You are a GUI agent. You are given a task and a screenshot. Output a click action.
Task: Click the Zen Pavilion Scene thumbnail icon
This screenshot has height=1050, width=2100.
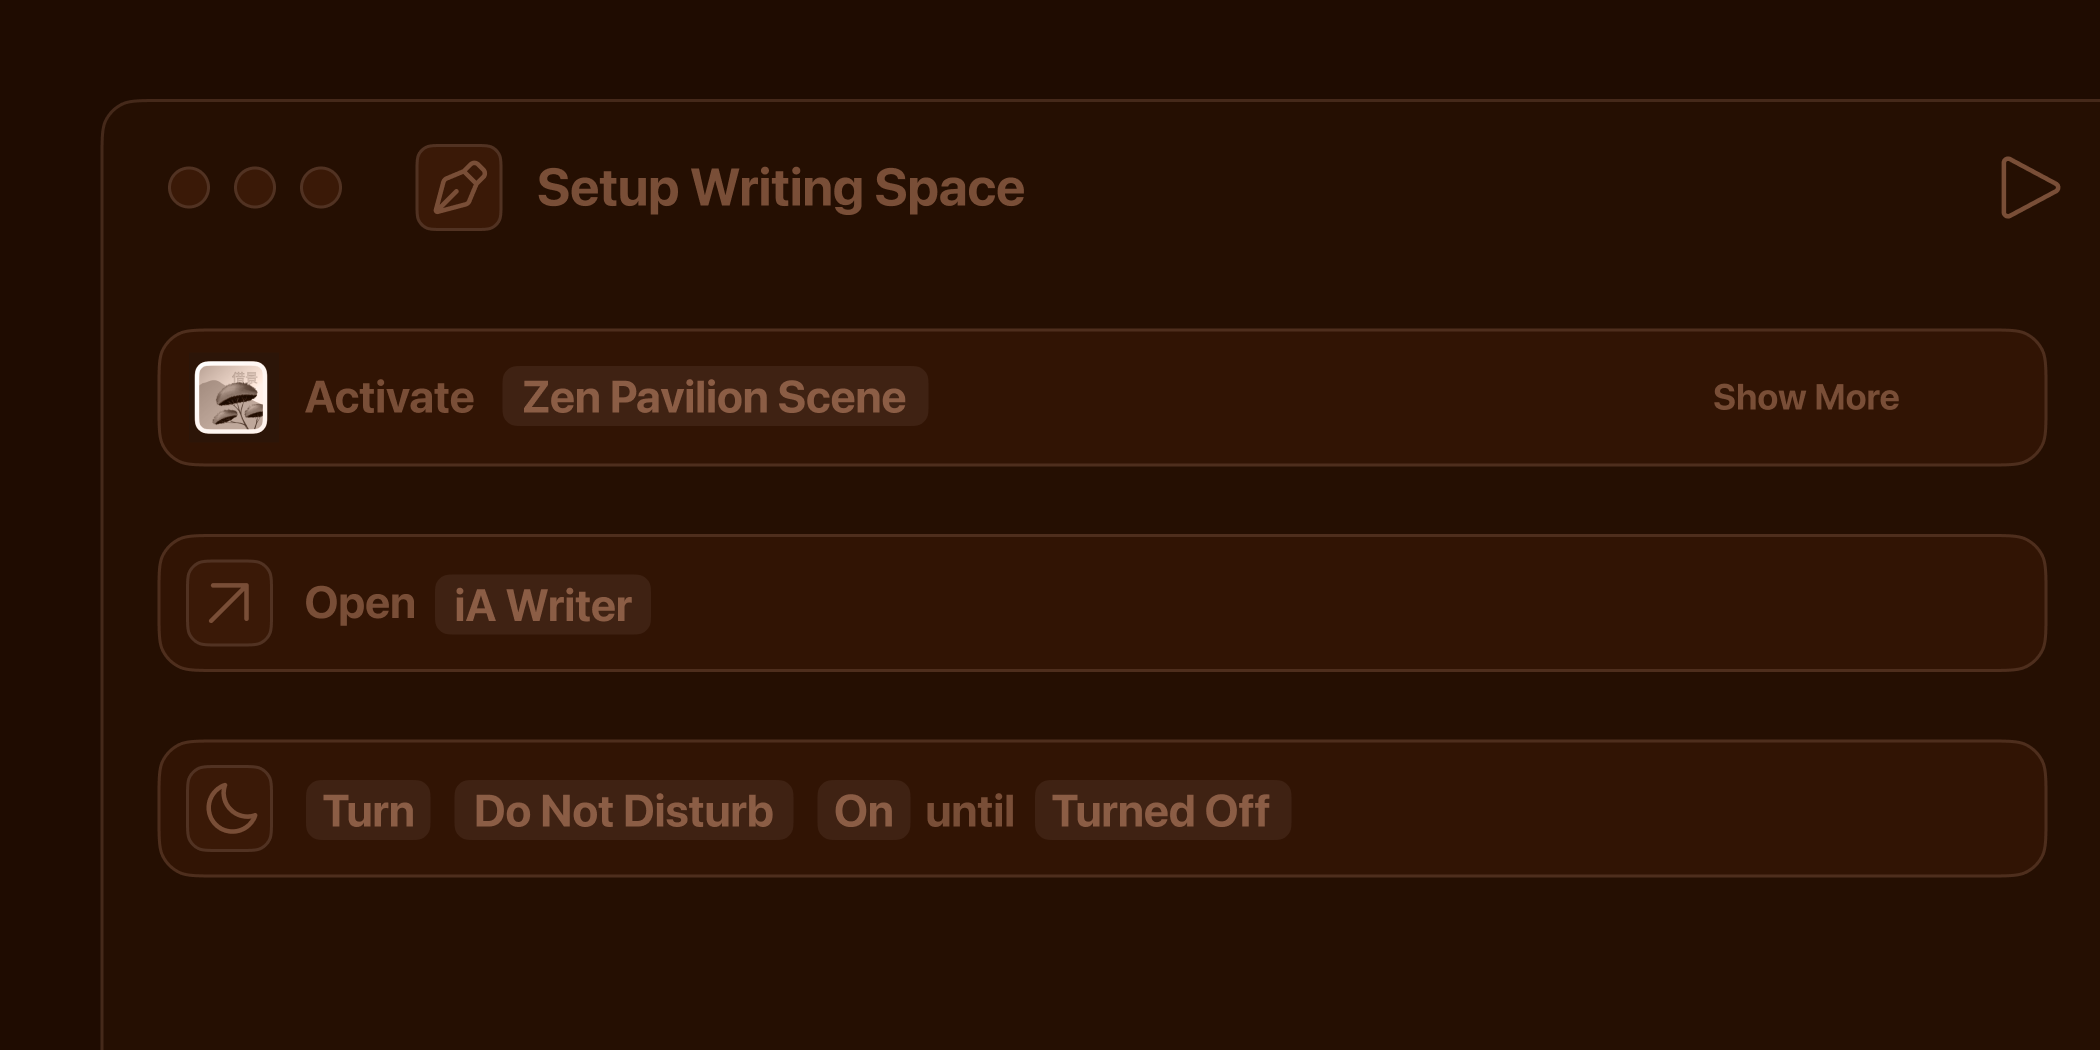pos(231,397)
